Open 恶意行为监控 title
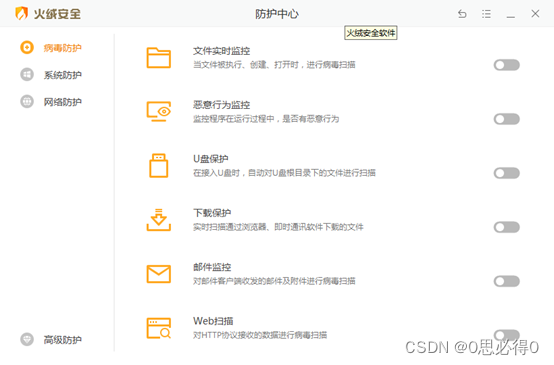The image size is (554, 365). tap(222, 105)
